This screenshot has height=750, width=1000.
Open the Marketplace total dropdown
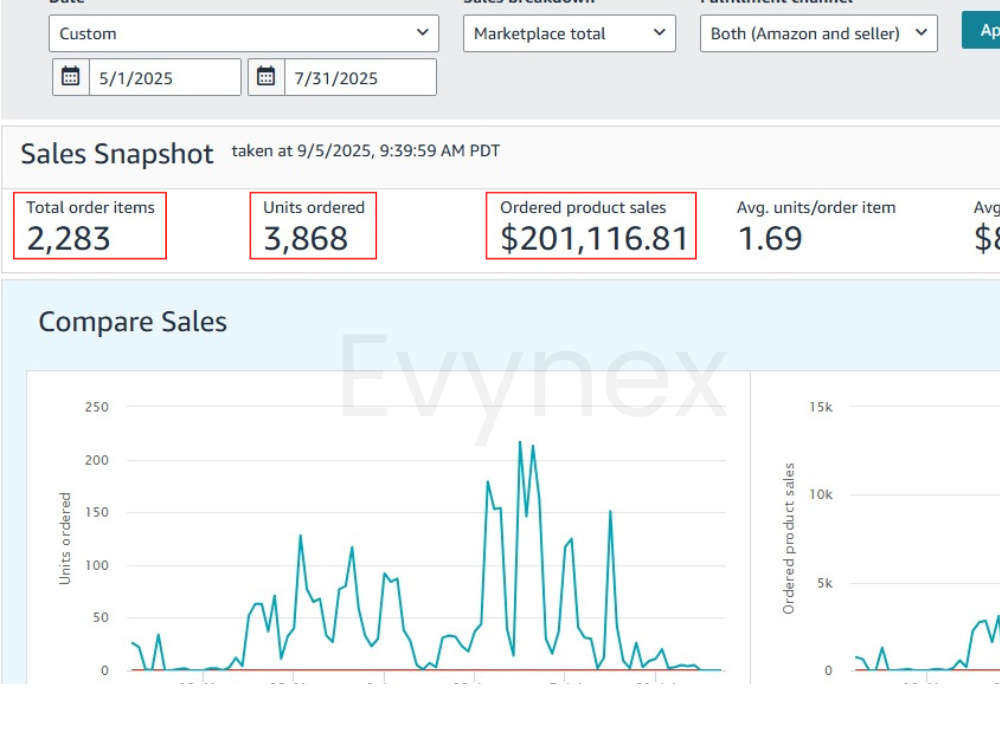[570, 34]
